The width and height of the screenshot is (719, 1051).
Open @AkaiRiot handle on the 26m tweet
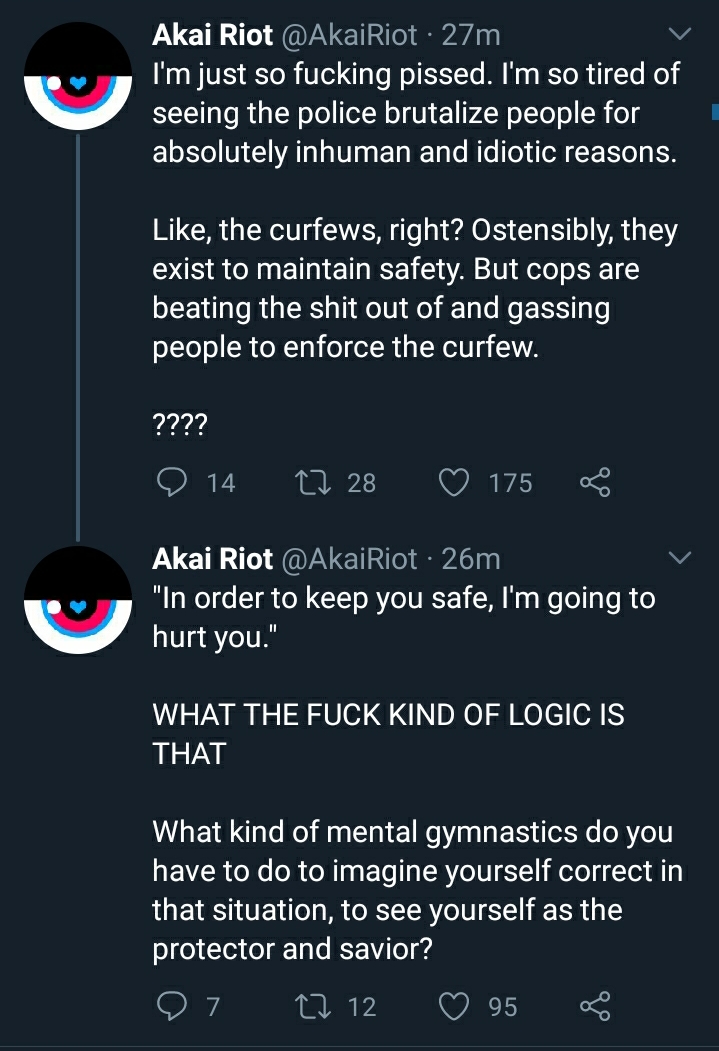click(x=349, y=559)
